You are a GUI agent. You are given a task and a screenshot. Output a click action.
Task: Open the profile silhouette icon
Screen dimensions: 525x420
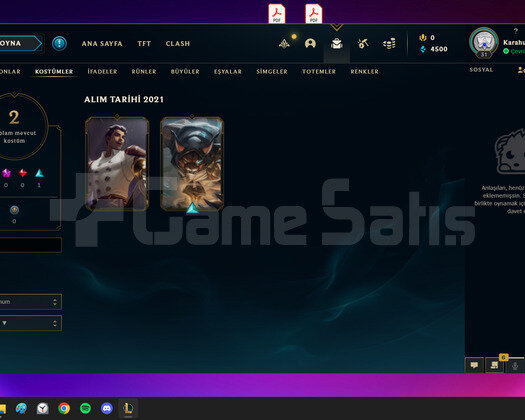click(310, 44)
